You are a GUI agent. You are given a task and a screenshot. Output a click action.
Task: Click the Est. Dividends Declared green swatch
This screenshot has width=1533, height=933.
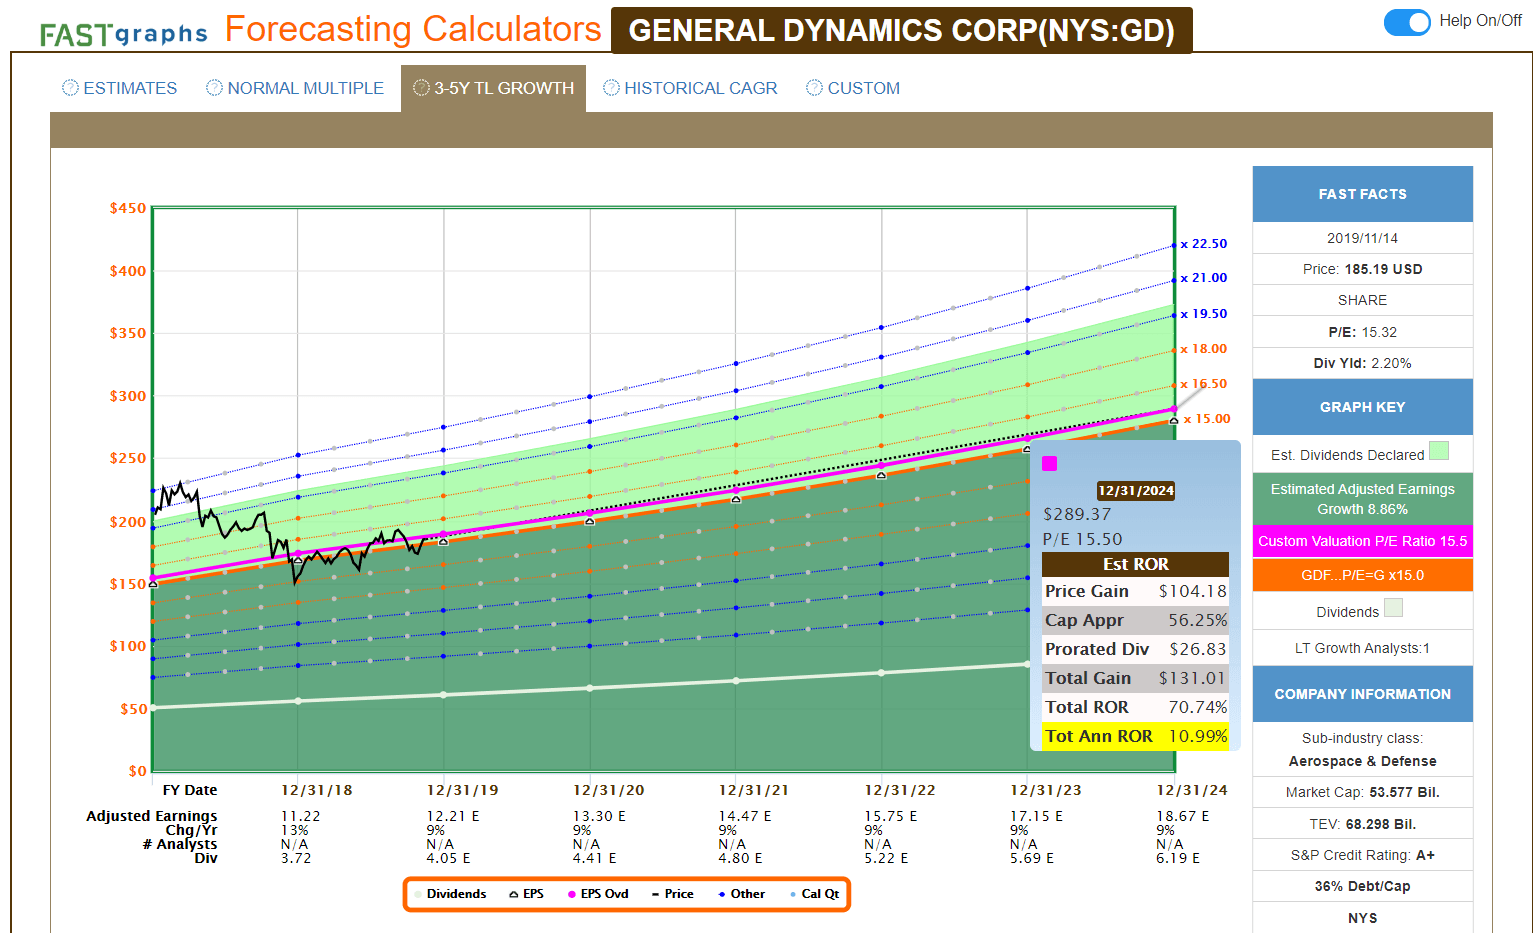(1438, 451)
